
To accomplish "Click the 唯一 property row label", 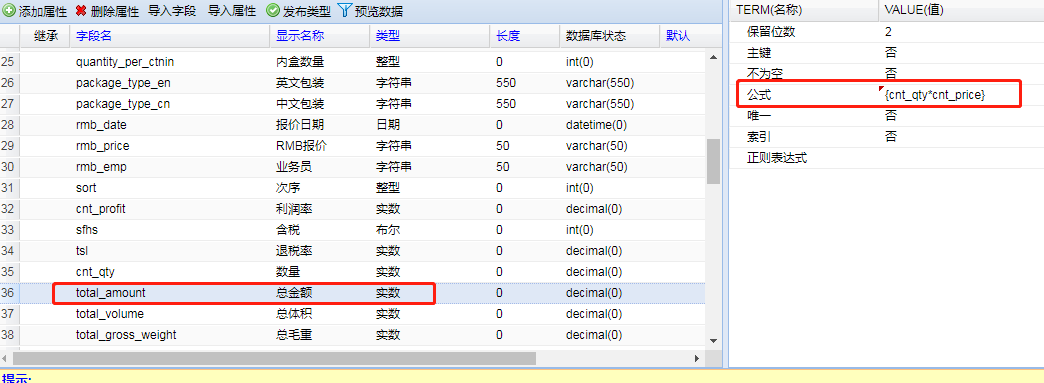I will pyautogui.click(x=759, y=115).
